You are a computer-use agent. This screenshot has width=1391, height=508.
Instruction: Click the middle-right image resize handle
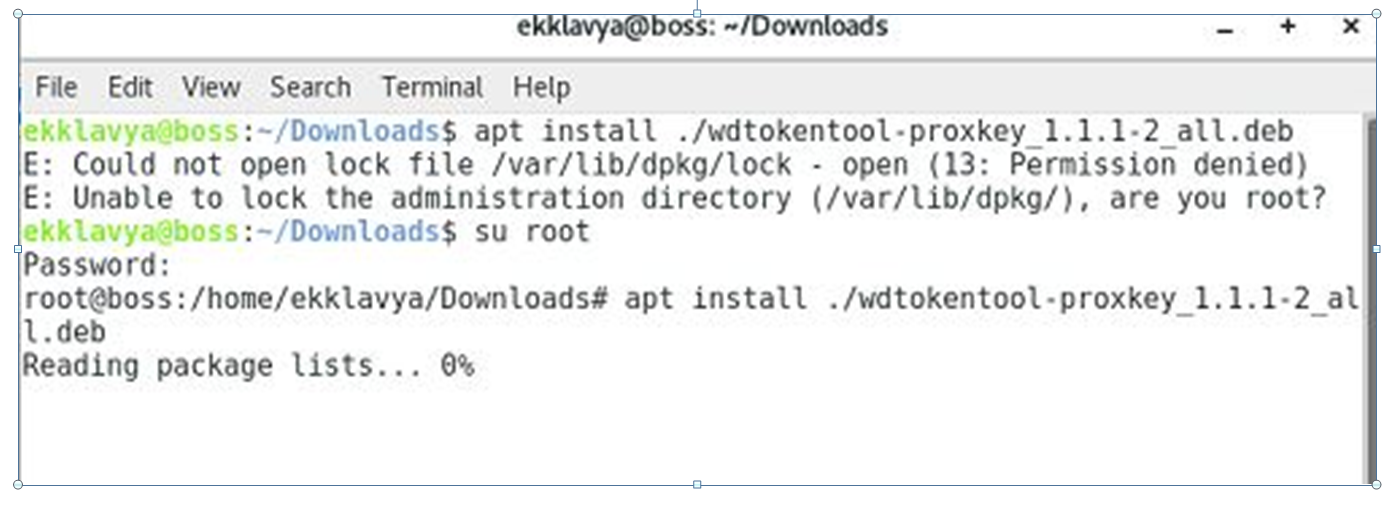tap(1376, 249)
